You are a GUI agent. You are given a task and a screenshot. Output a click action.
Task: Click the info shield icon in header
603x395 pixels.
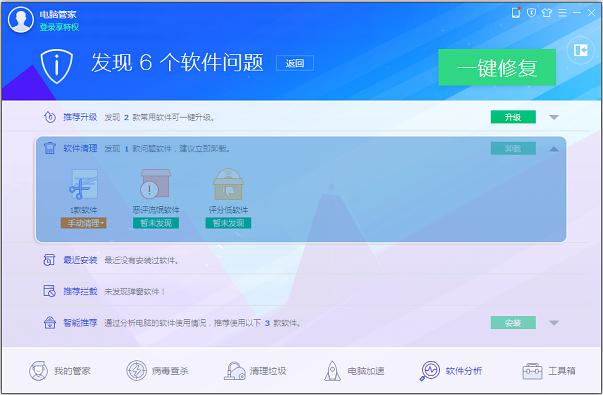coord(57,65)
